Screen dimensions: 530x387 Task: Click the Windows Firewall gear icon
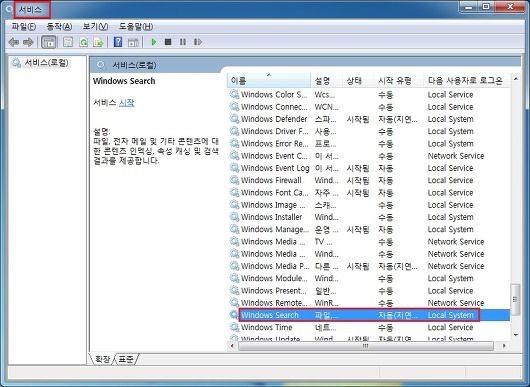coord(234,180)
